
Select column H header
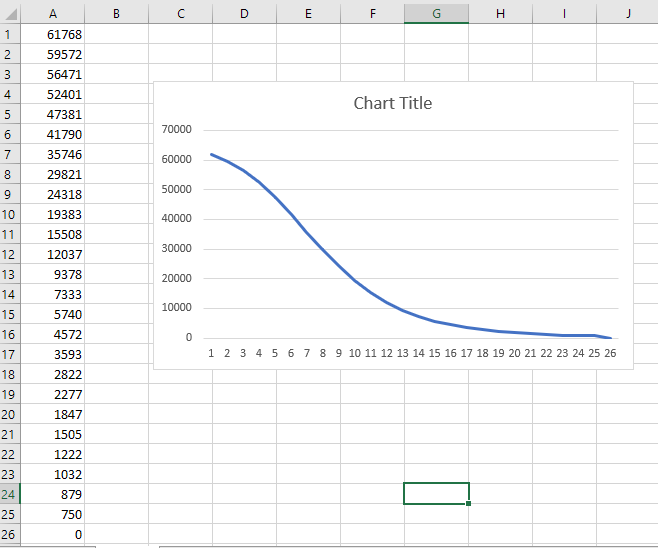(x=500, y=14)
